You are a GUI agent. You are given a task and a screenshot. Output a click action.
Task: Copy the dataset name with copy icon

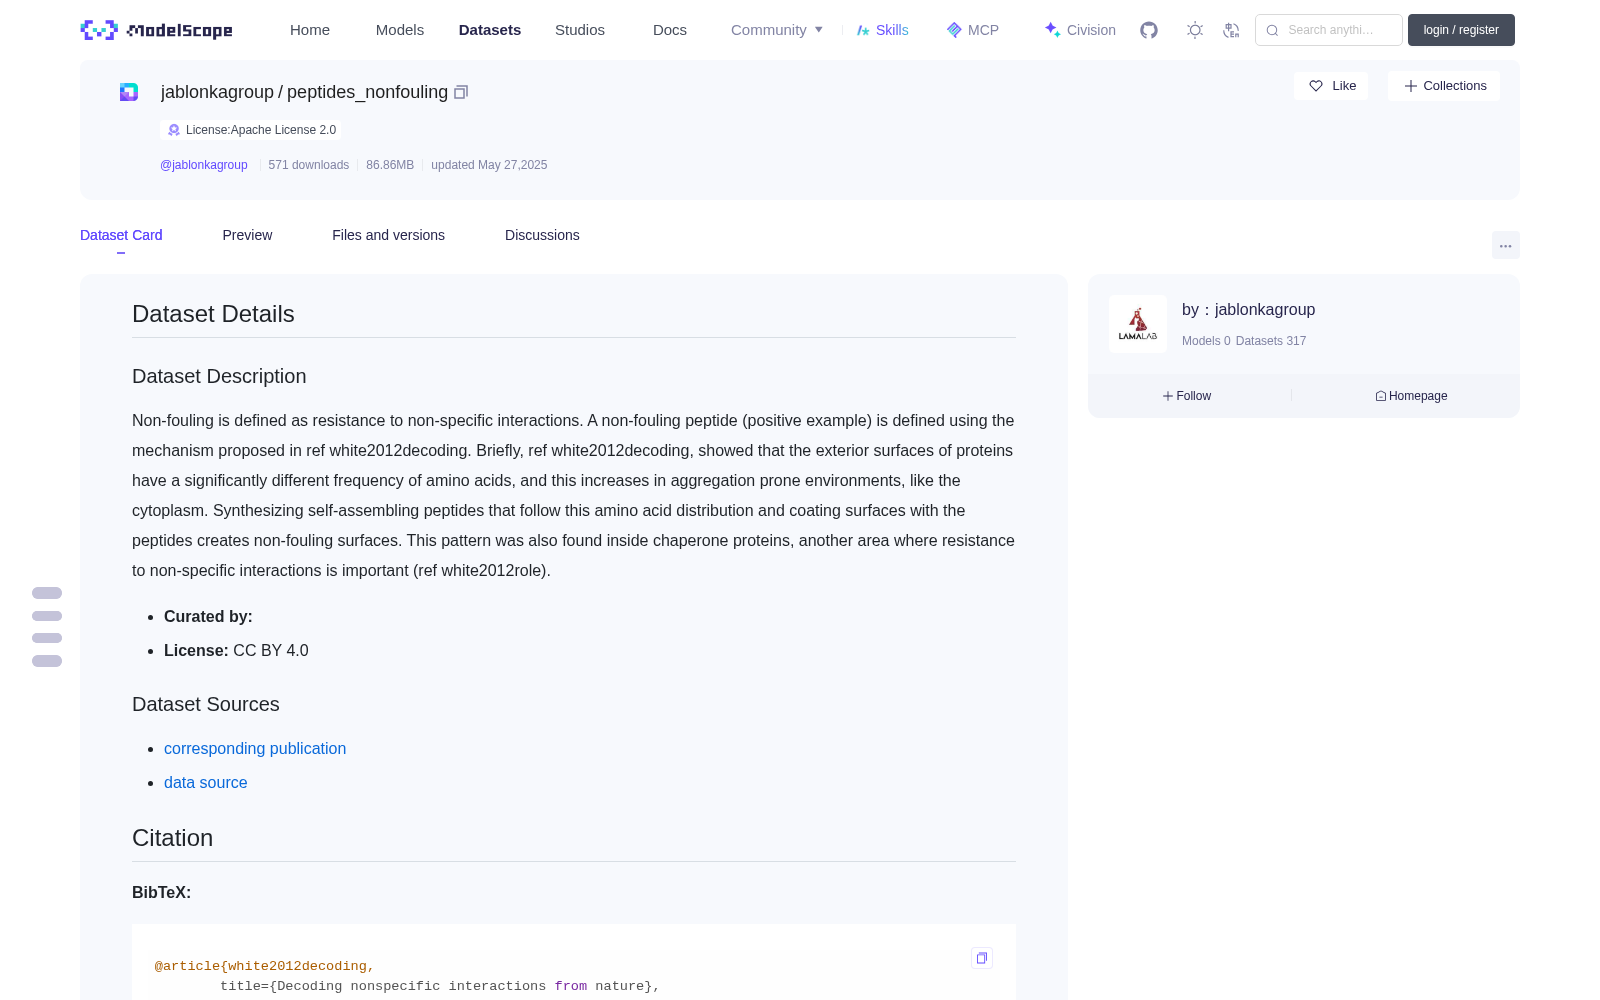click(x=461, y=92)
